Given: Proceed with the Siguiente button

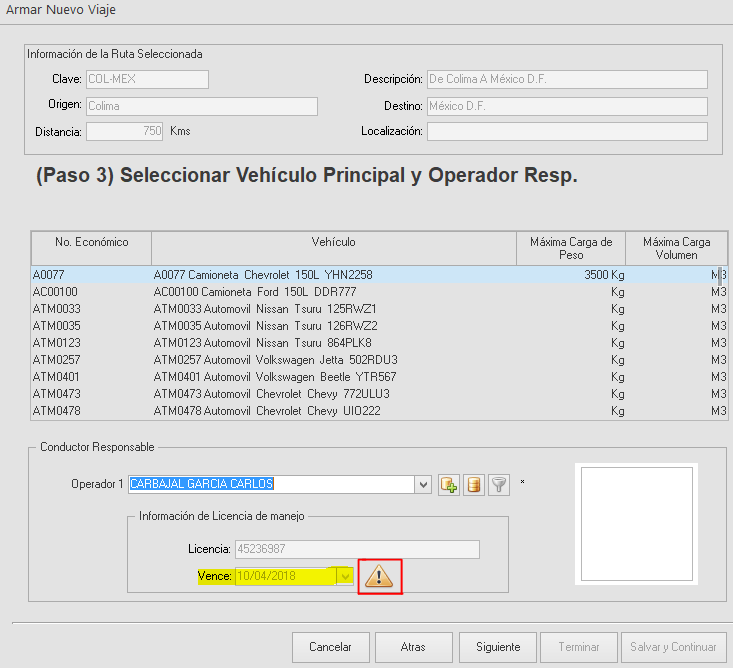Looking at the screenshot, I should click(498, 647).
